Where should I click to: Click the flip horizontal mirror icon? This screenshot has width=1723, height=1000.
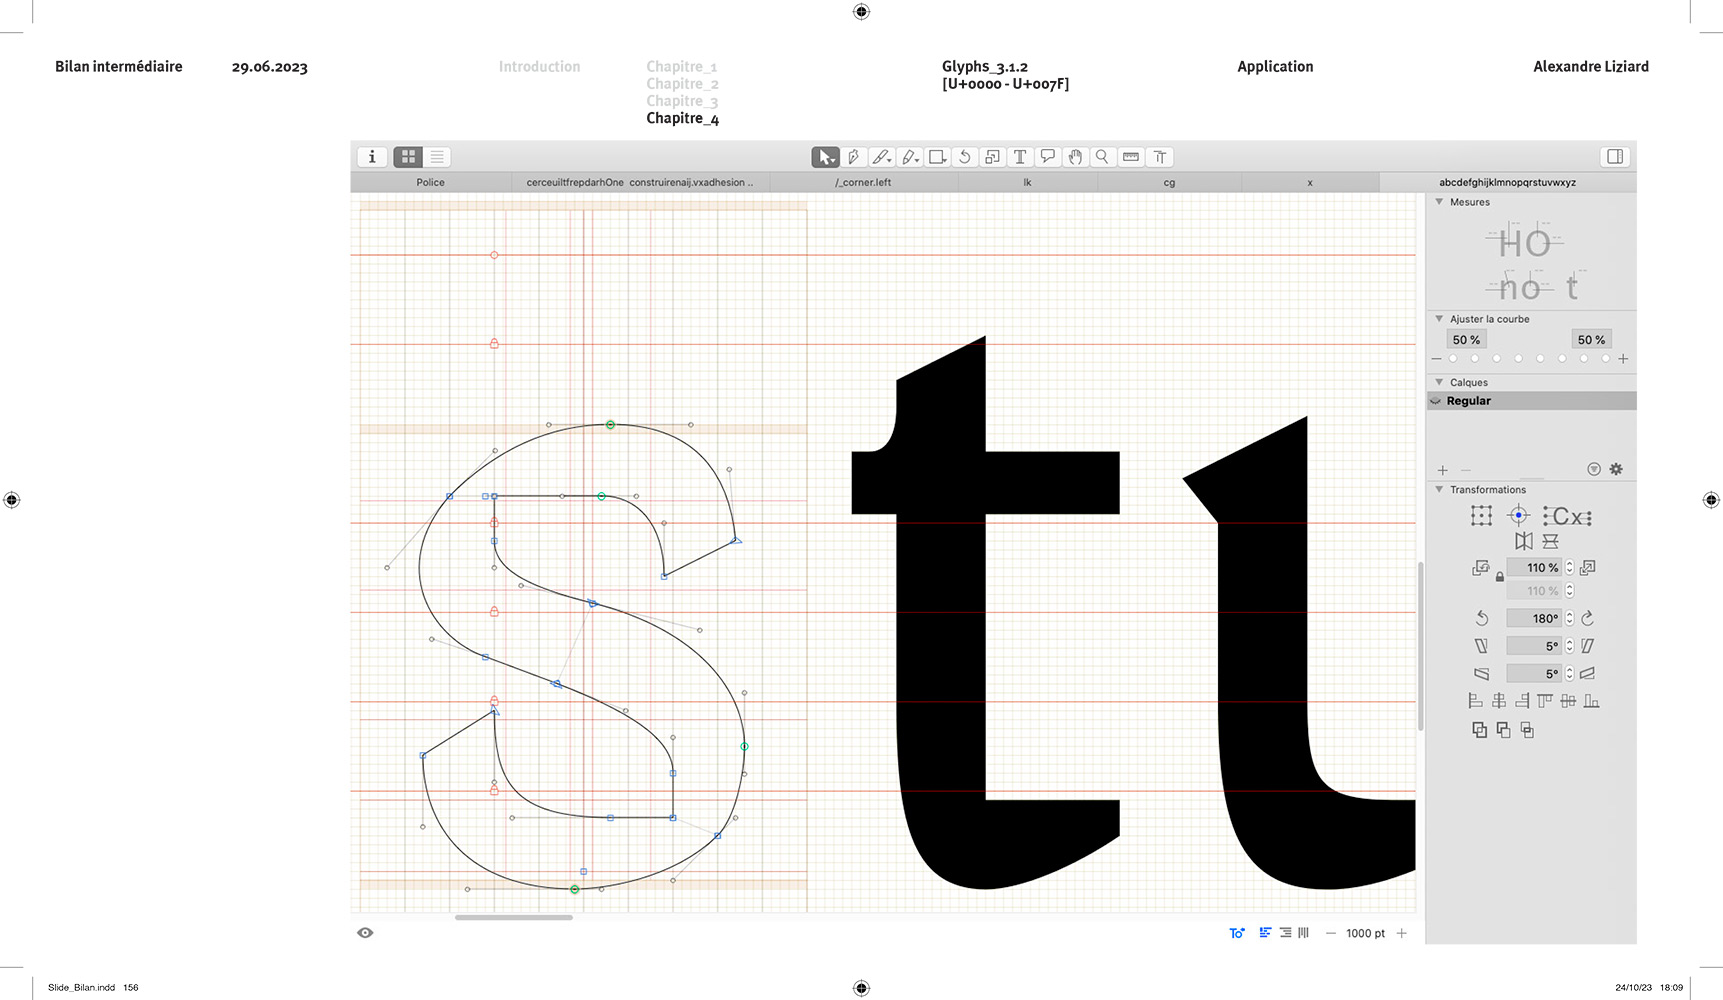[x=1523, y=541]
